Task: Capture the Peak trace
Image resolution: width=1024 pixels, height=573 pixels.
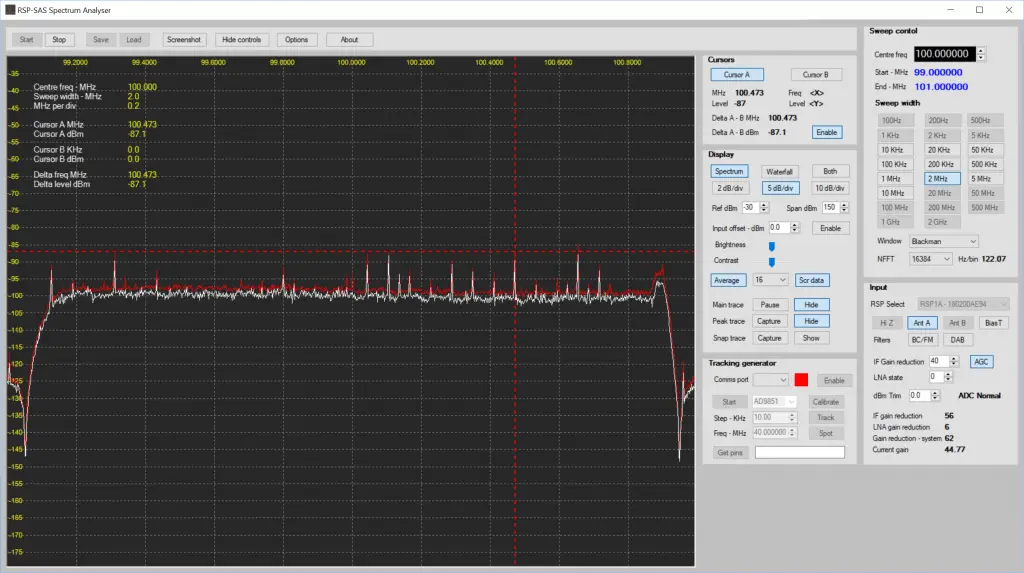Action: point(769,321)
